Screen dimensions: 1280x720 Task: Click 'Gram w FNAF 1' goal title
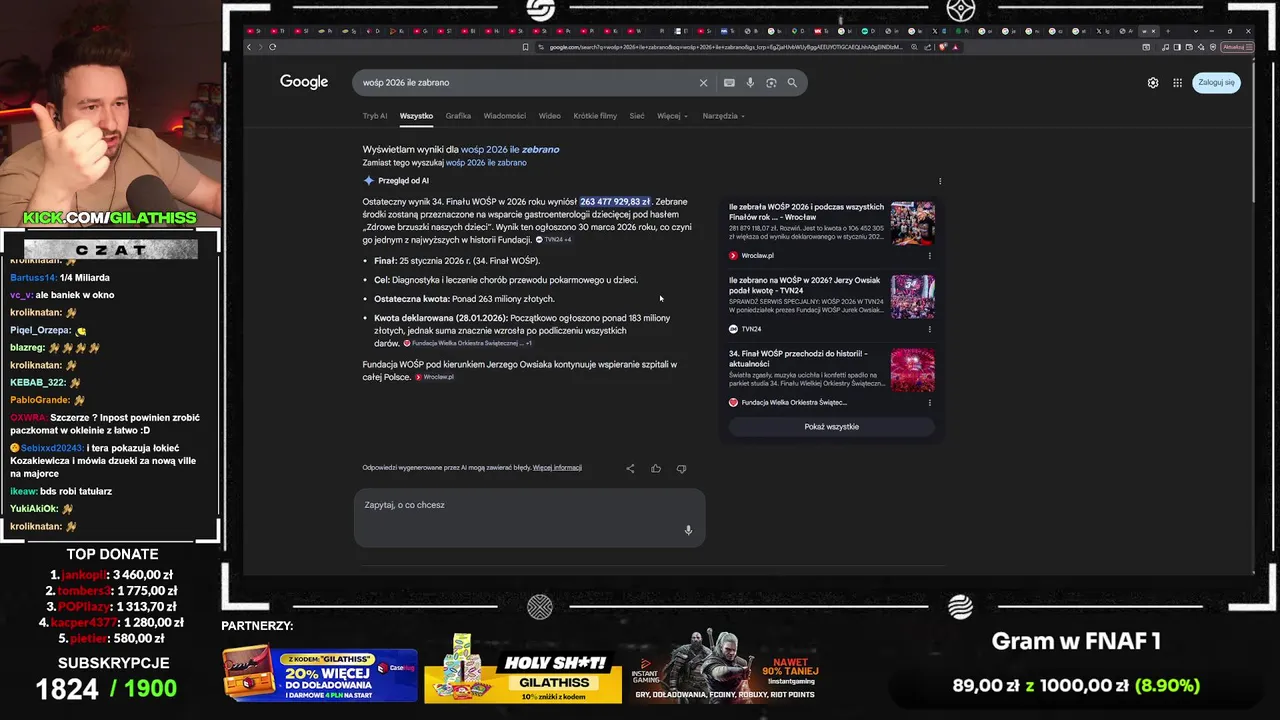[x=1076, y=642]
